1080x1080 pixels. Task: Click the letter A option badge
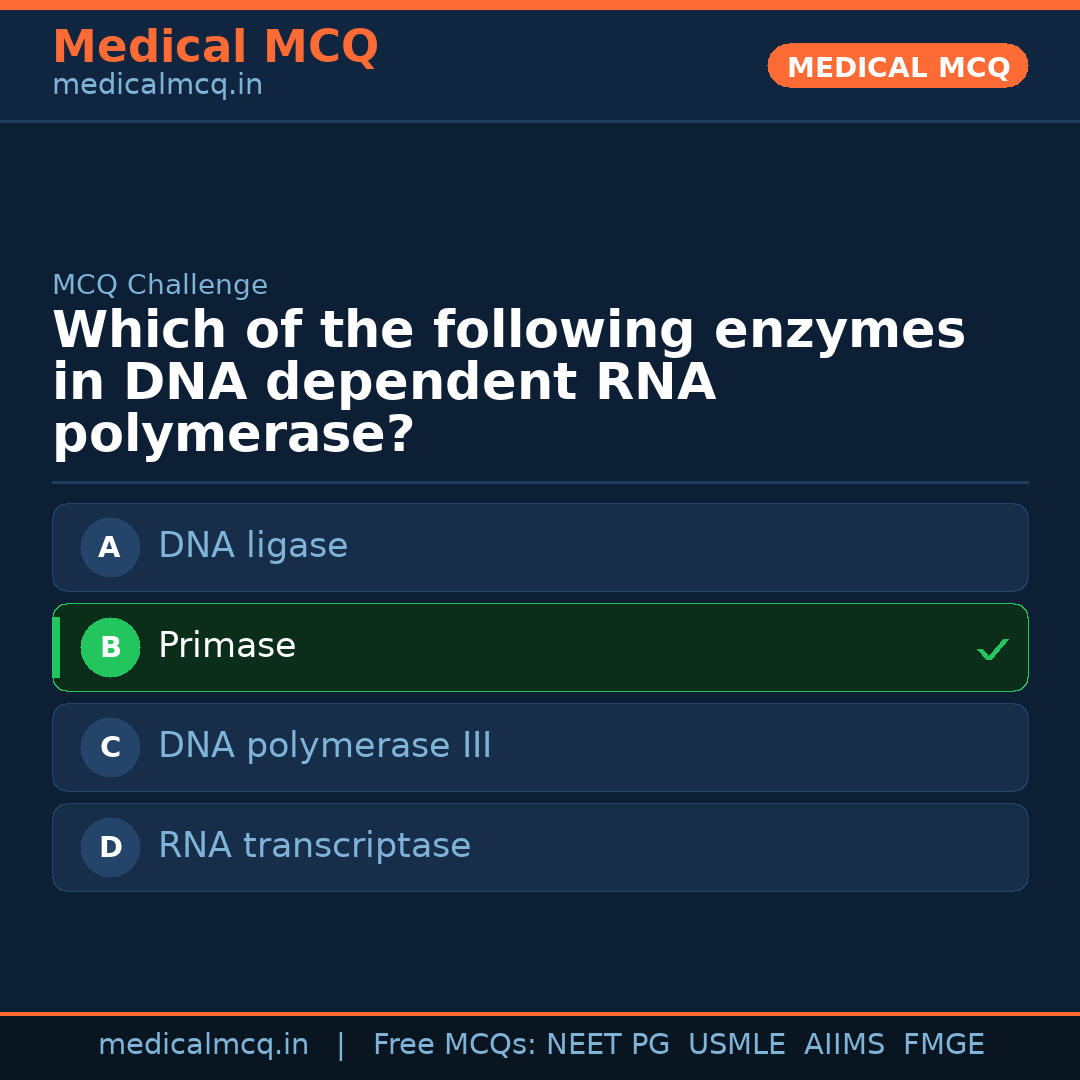click(x=110, y=547)
